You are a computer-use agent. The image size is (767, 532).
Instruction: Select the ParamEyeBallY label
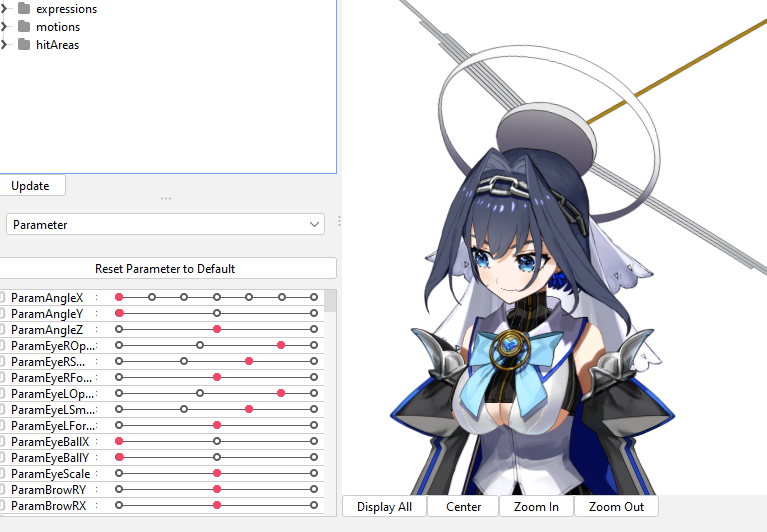point(50,458)
